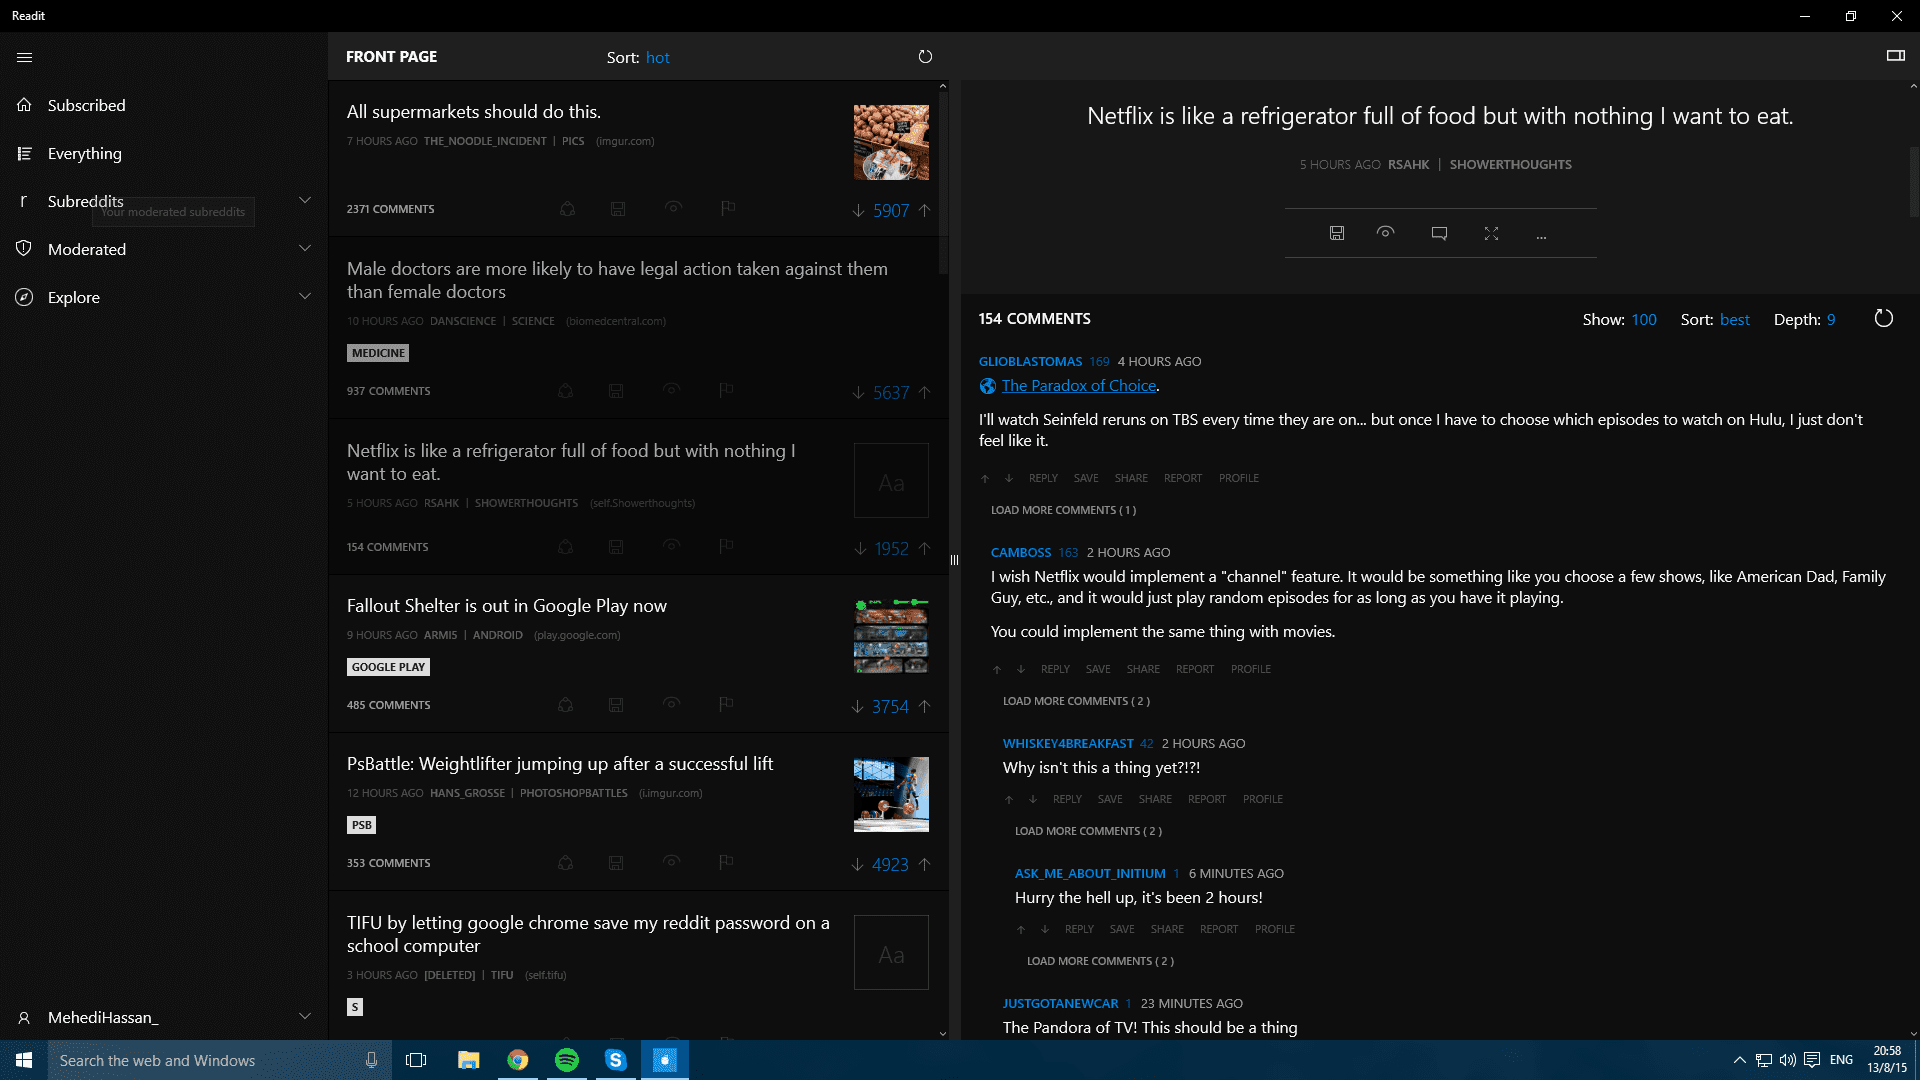Go to Subscribed in sidebar
This screenshot has height=1080, width=1920.
(86, 105)
